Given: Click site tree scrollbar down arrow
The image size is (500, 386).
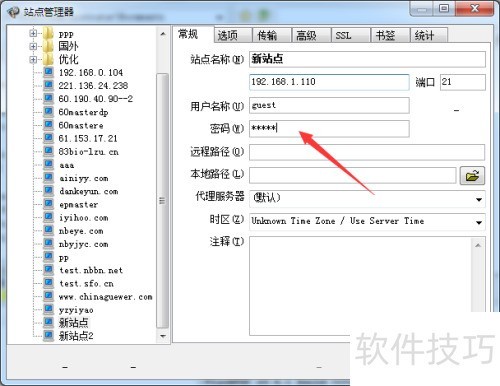Looking at the screenshot, I should (x=163, y=336).
